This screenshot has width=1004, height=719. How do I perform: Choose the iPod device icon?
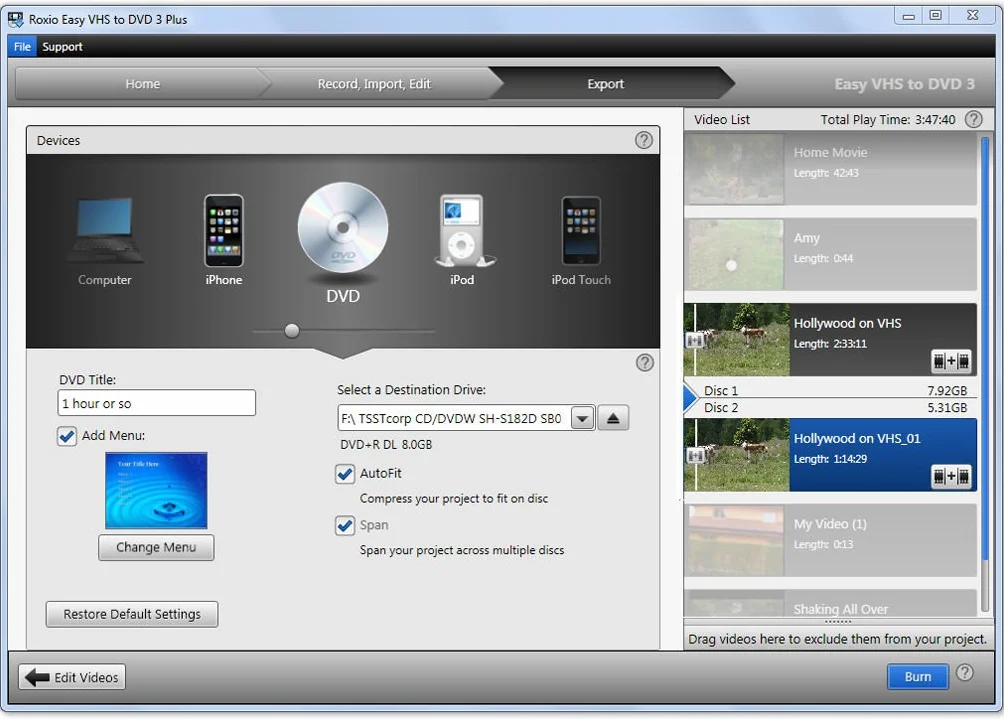pos(462,230)
